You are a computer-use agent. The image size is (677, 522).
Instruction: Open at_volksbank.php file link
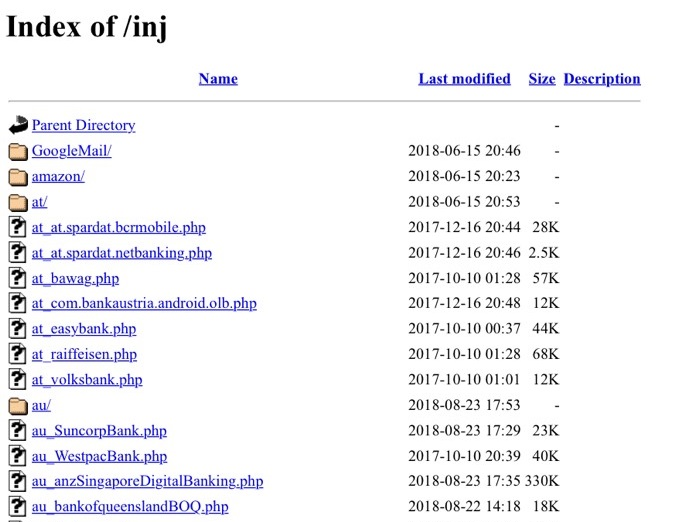(87, 380)
